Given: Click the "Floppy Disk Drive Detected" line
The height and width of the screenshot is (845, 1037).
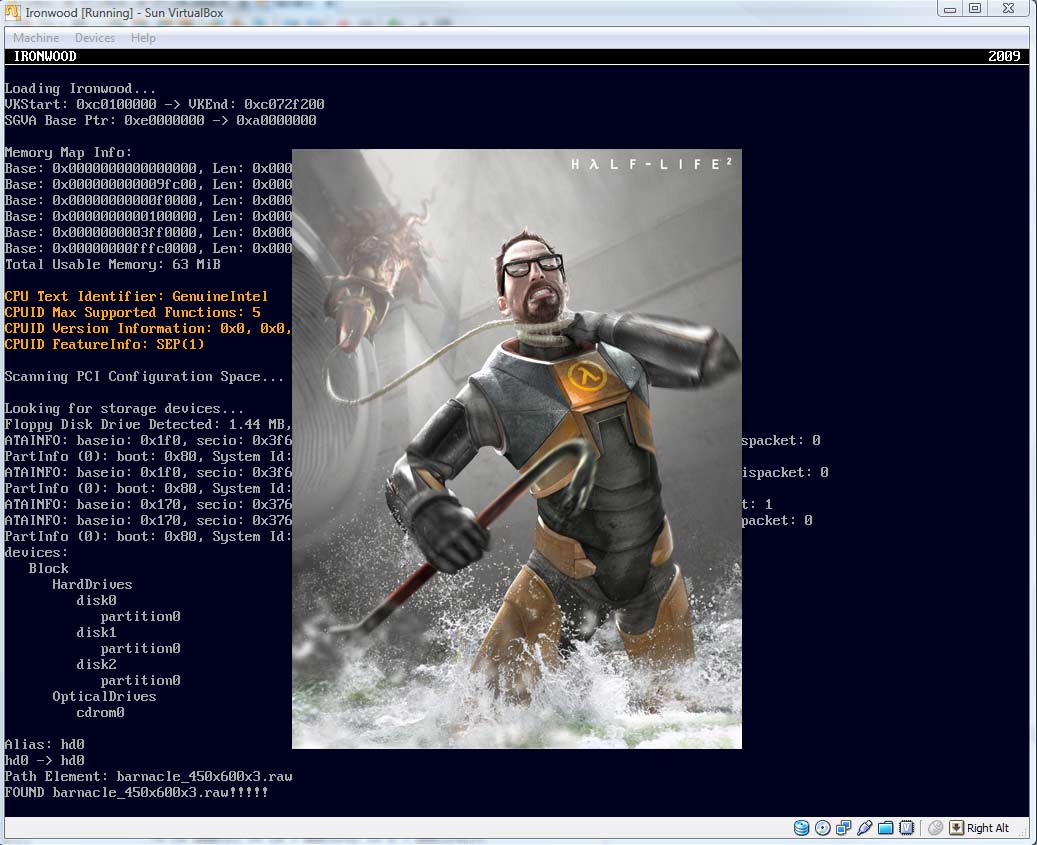Looking at the screenshot, I should 148,424.
